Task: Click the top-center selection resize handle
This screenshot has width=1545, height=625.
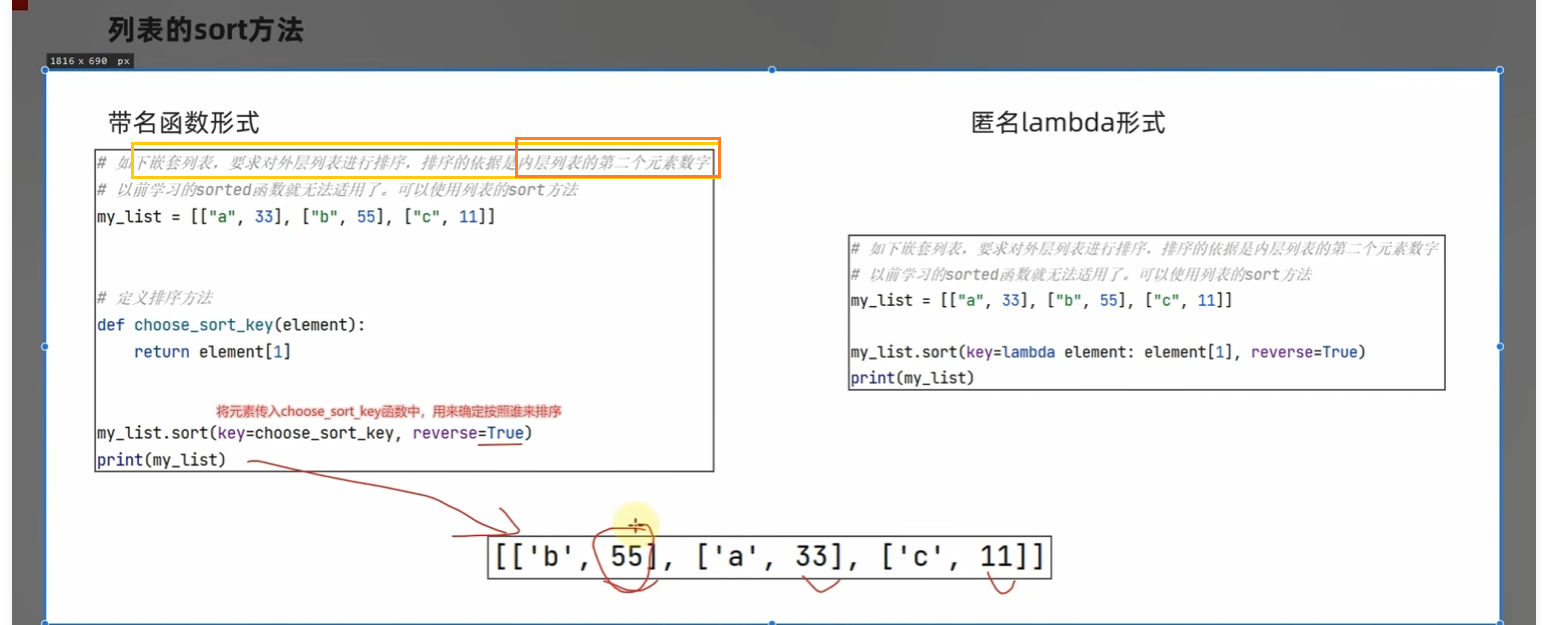Action: point(772,70)
